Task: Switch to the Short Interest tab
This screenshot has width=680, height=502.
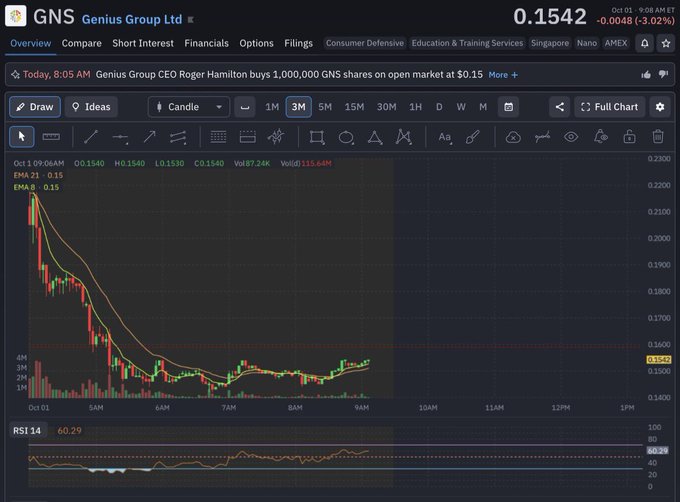Action: click(x=143, y=43)
